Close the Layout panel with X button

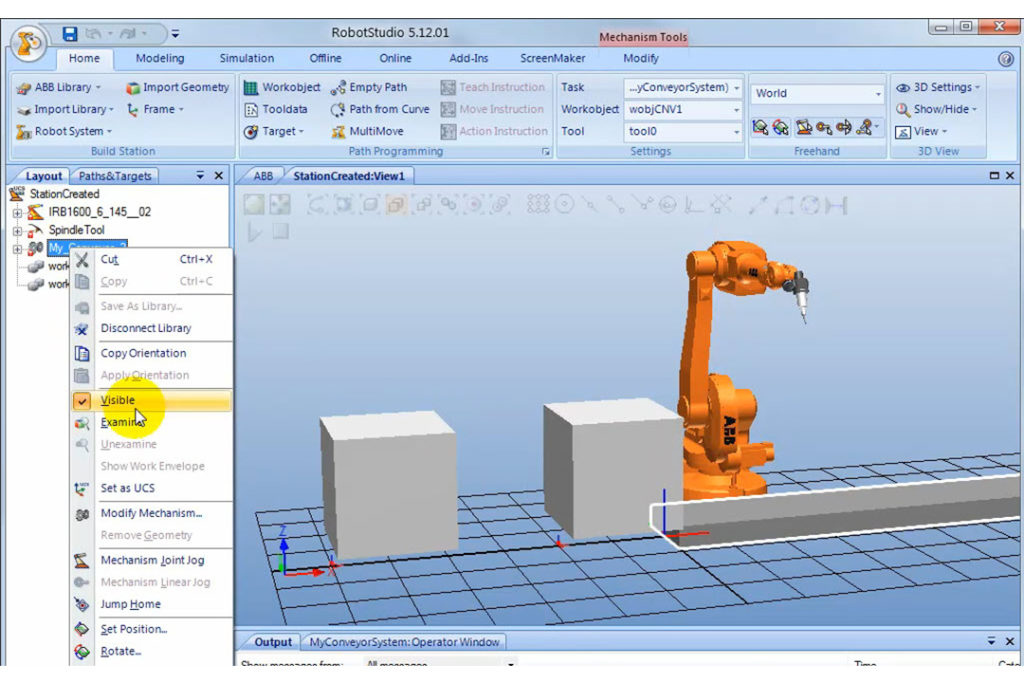219,176
